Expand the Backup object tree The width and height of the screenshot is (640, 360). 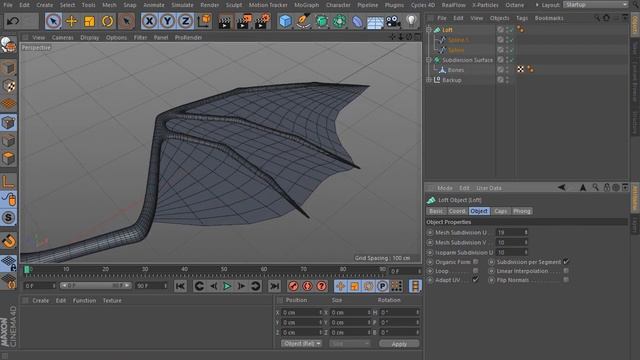click(x=429, y=80)
